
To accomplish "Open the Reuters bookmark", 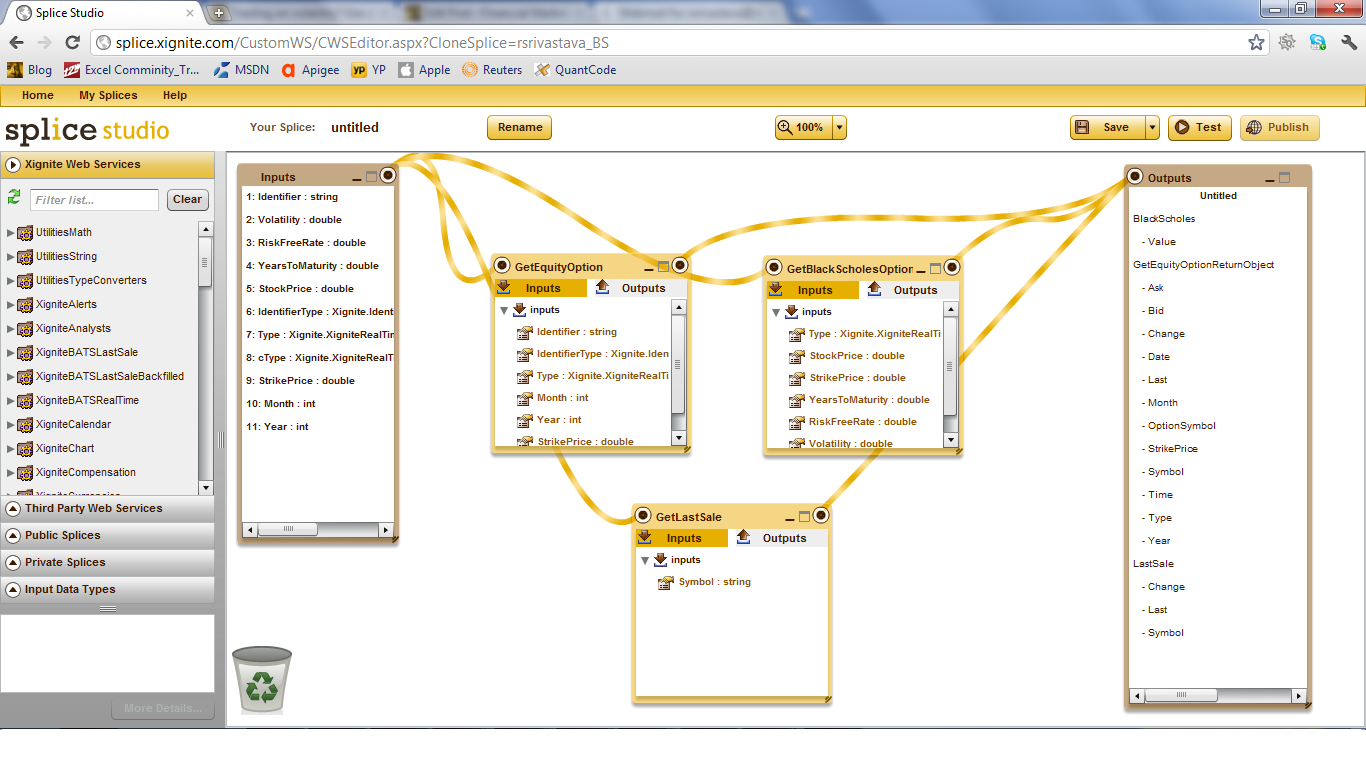I will tap(492, 70).
